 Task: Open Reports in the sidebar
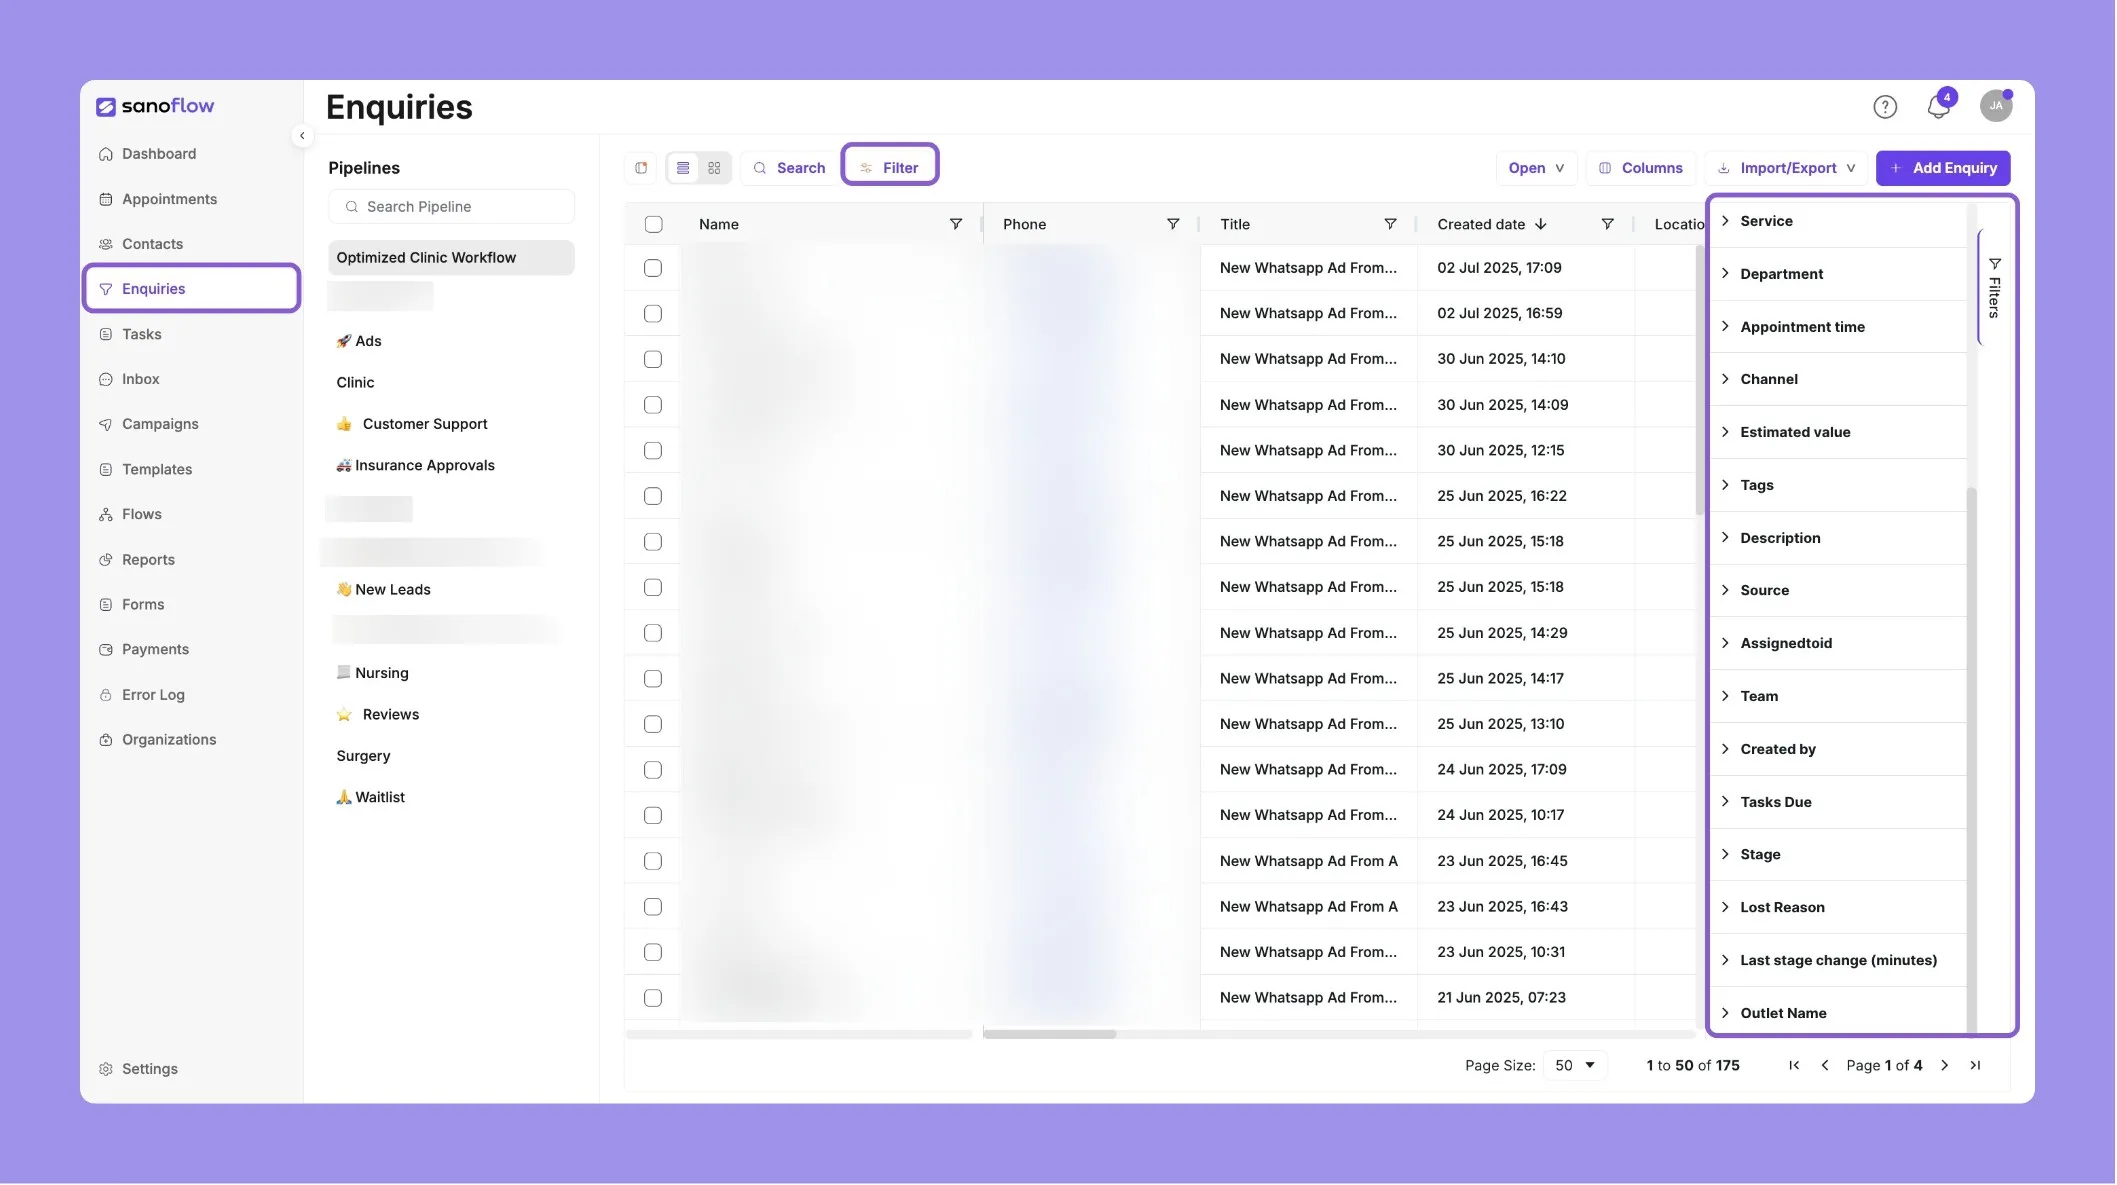148,560
